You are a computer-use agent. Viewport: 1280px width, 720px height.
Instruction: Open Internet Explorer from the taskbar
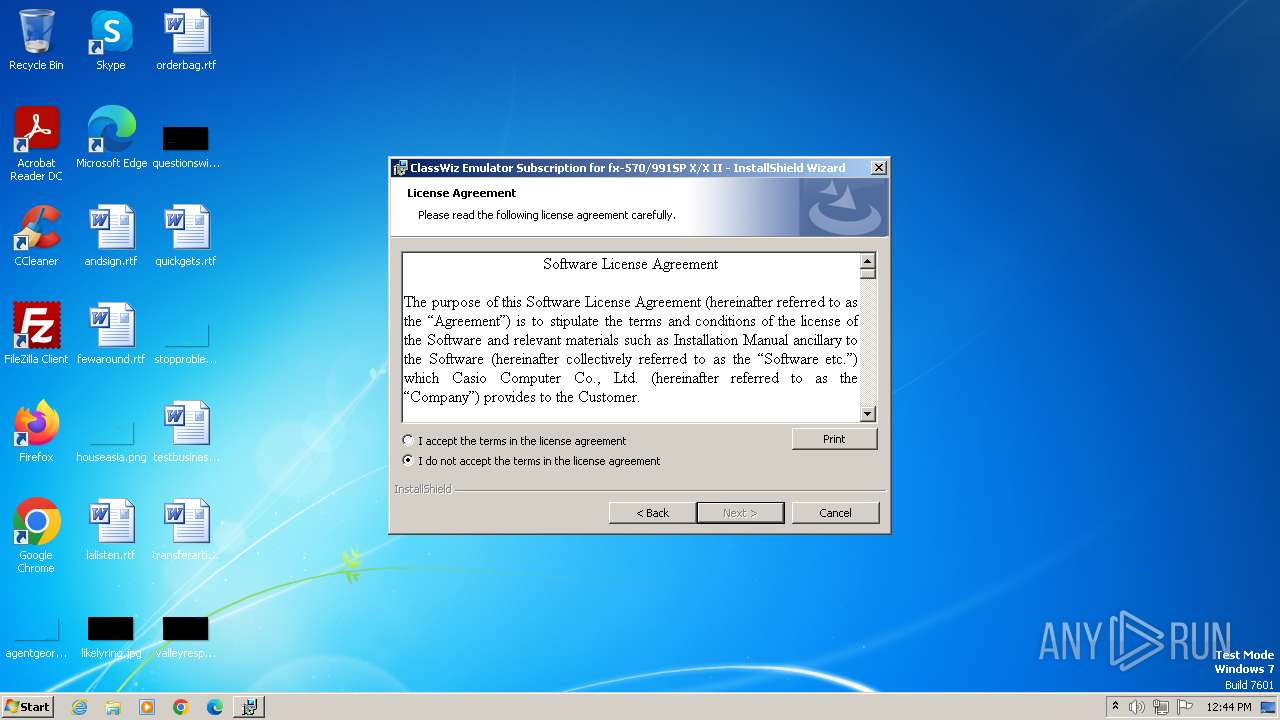[79, 707]
